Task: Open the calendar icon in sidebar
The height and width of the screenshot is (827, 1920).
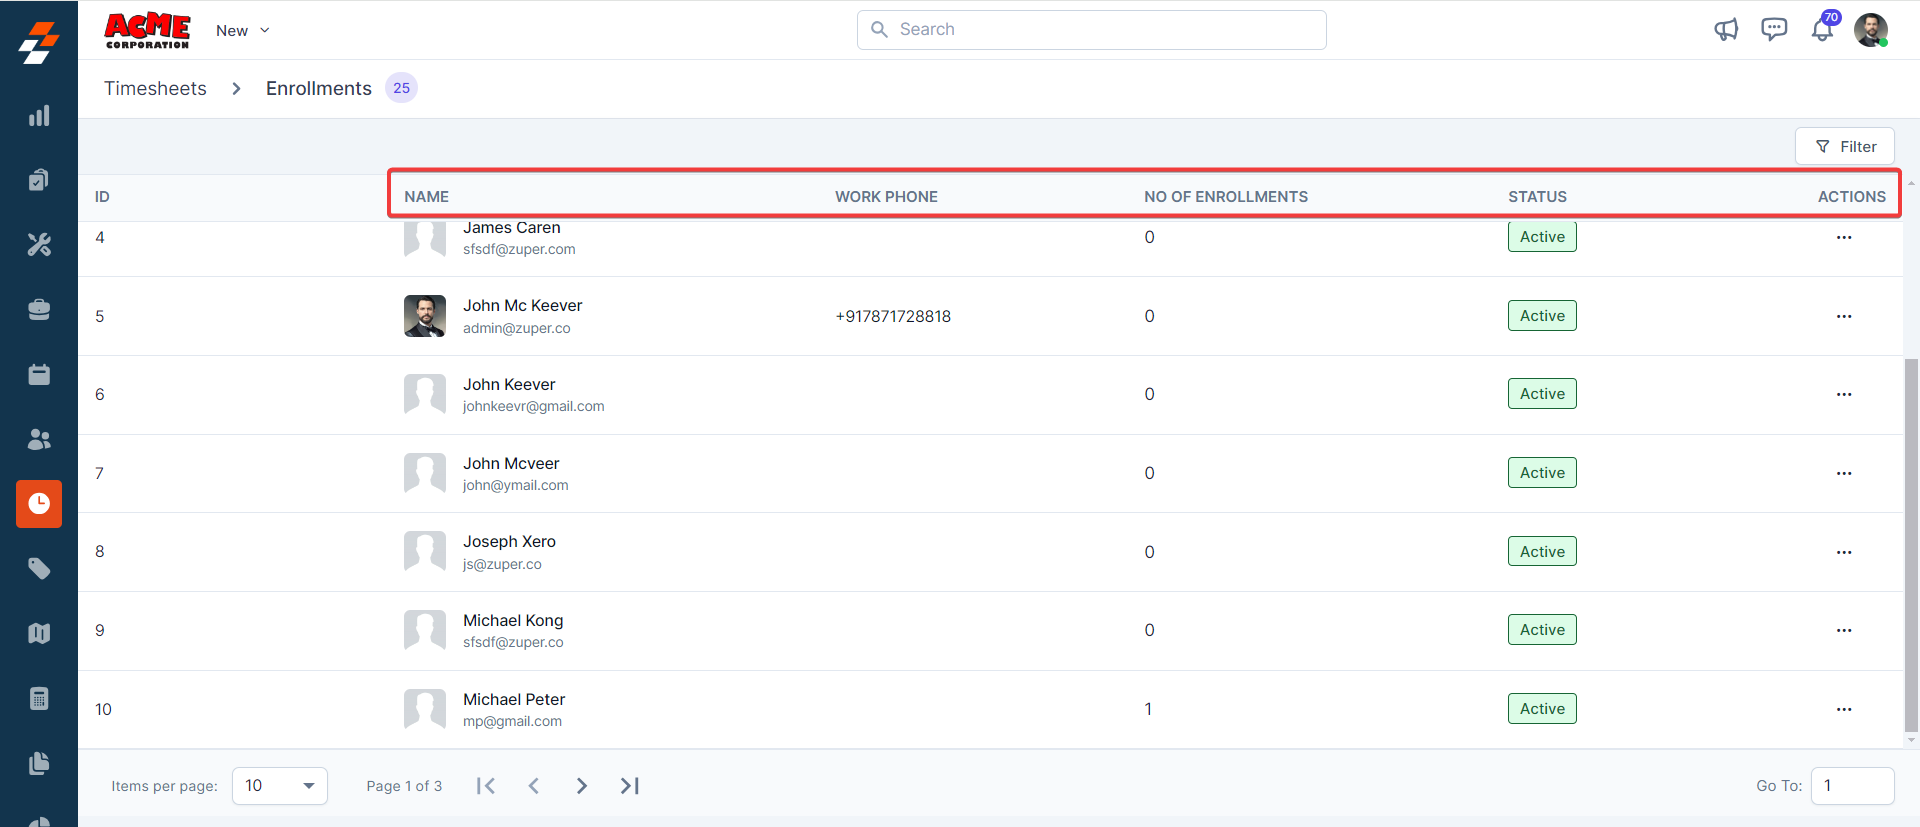Action: click(x=39, y=374)
